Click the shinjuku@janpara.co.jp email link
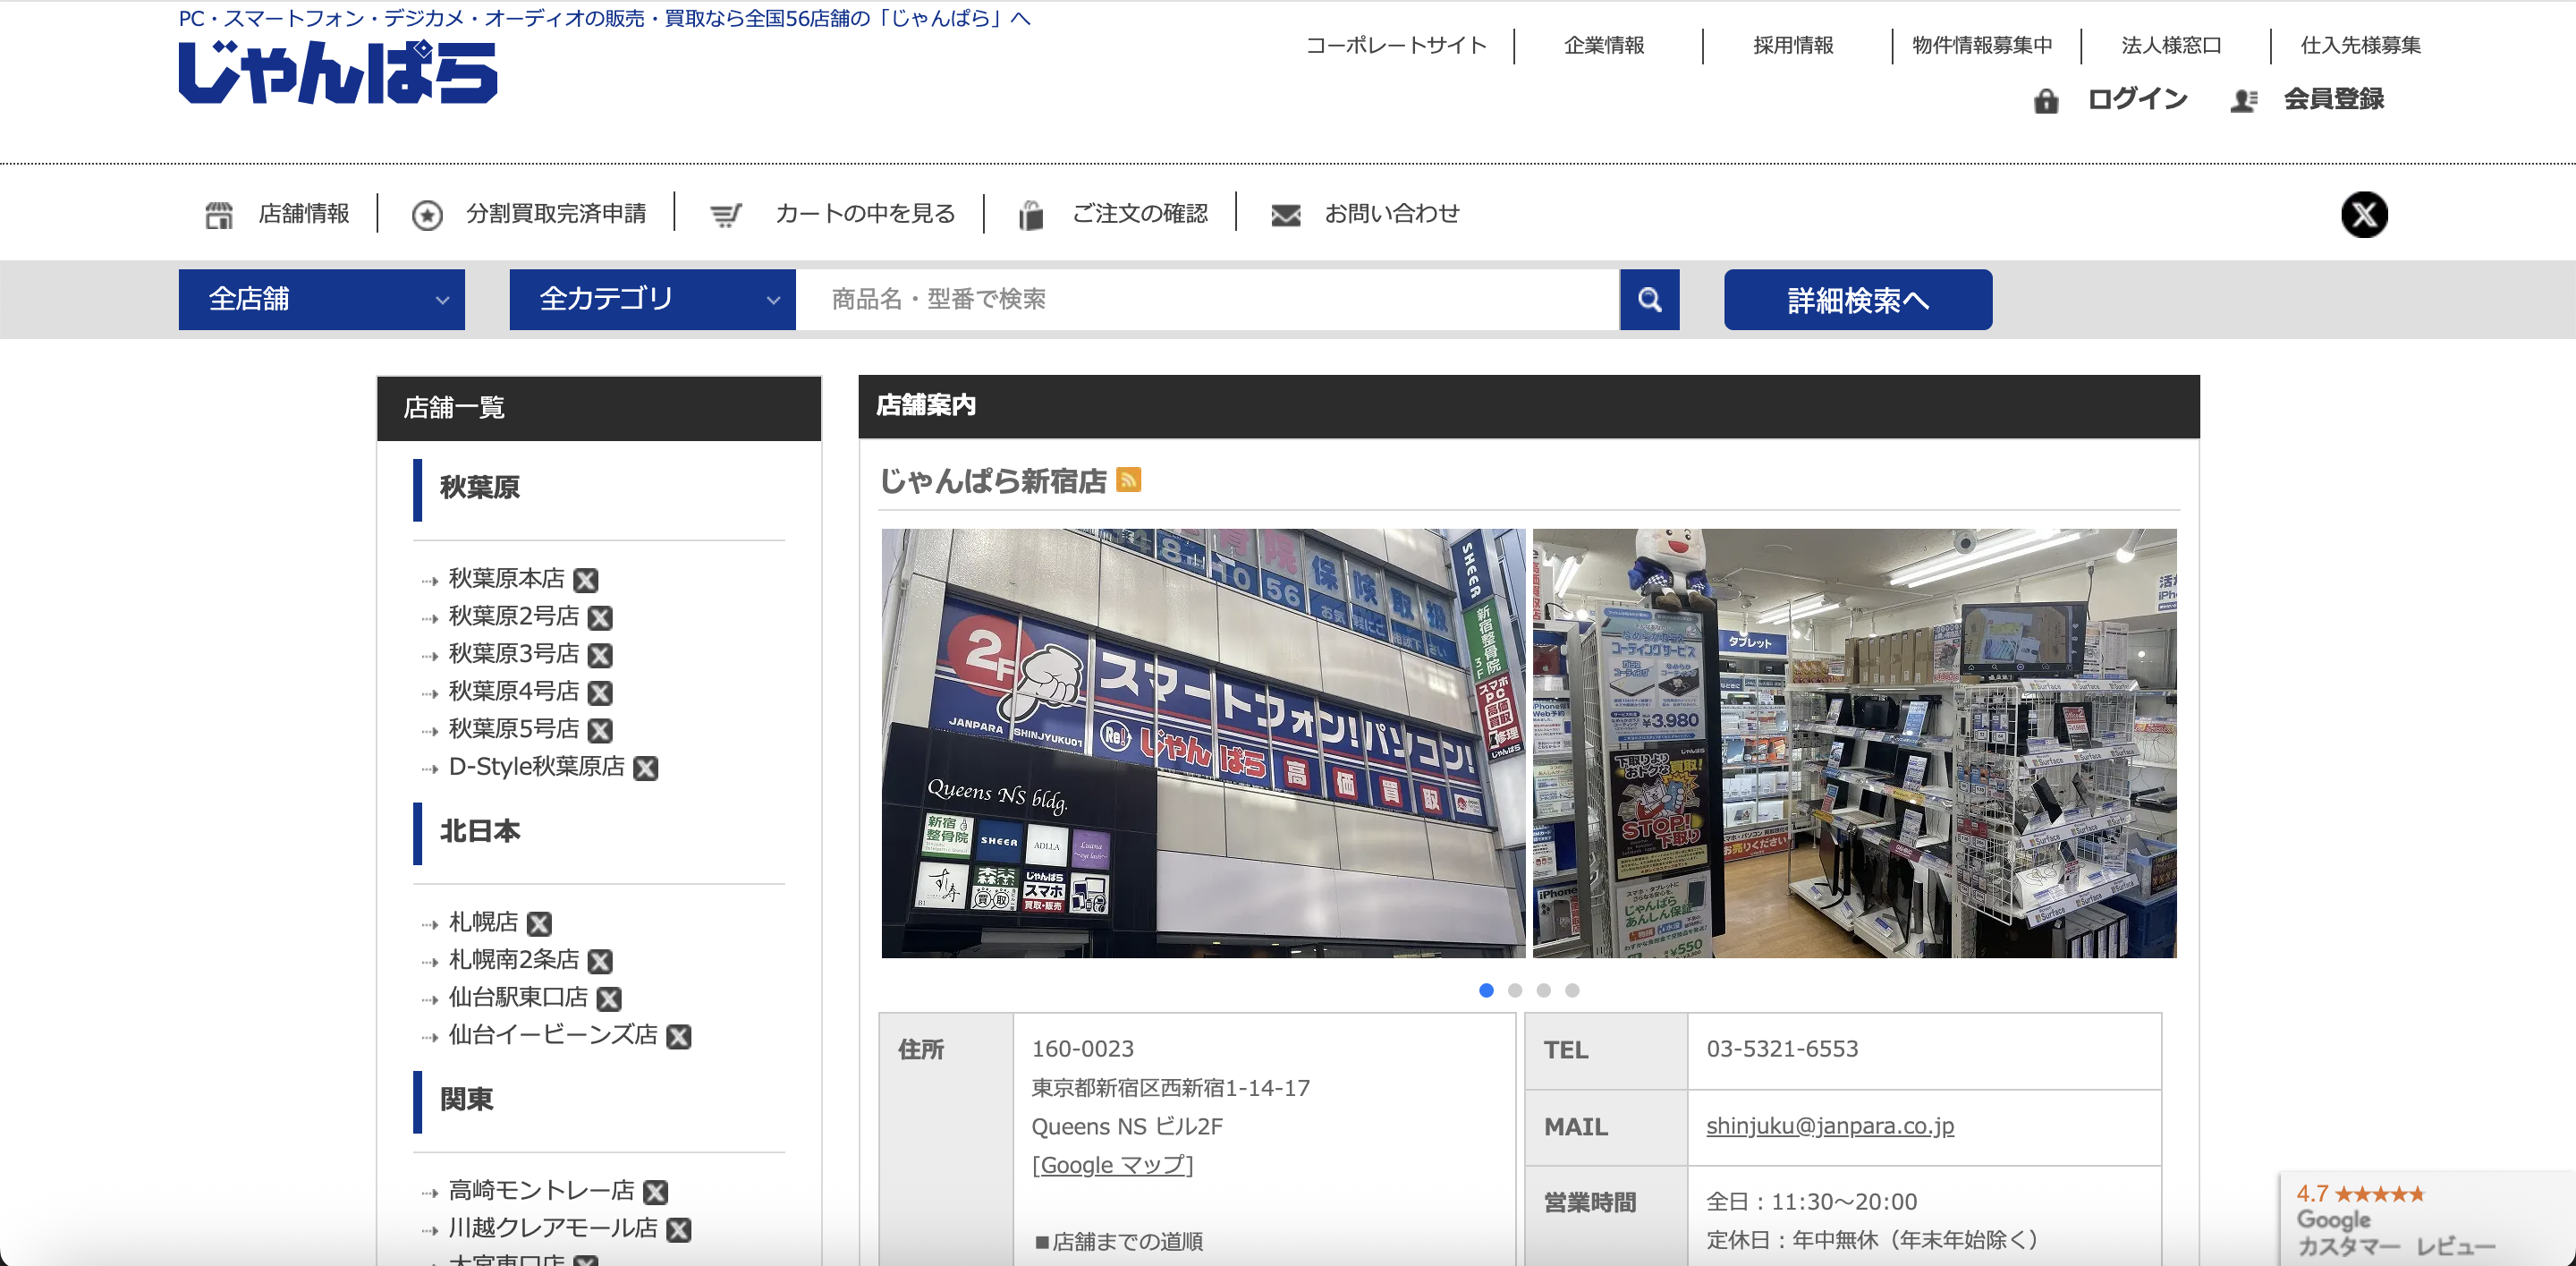 click(1829, 1126)
